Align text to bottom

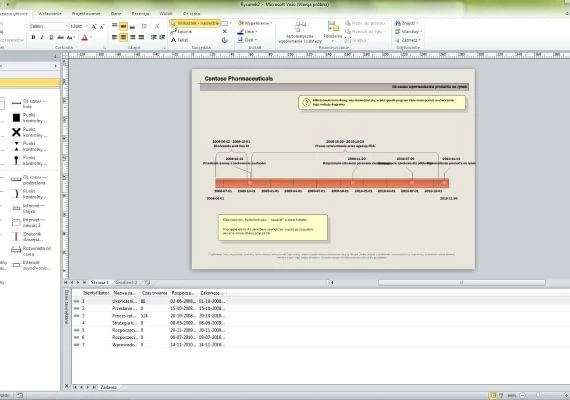[x=132, y=26]
